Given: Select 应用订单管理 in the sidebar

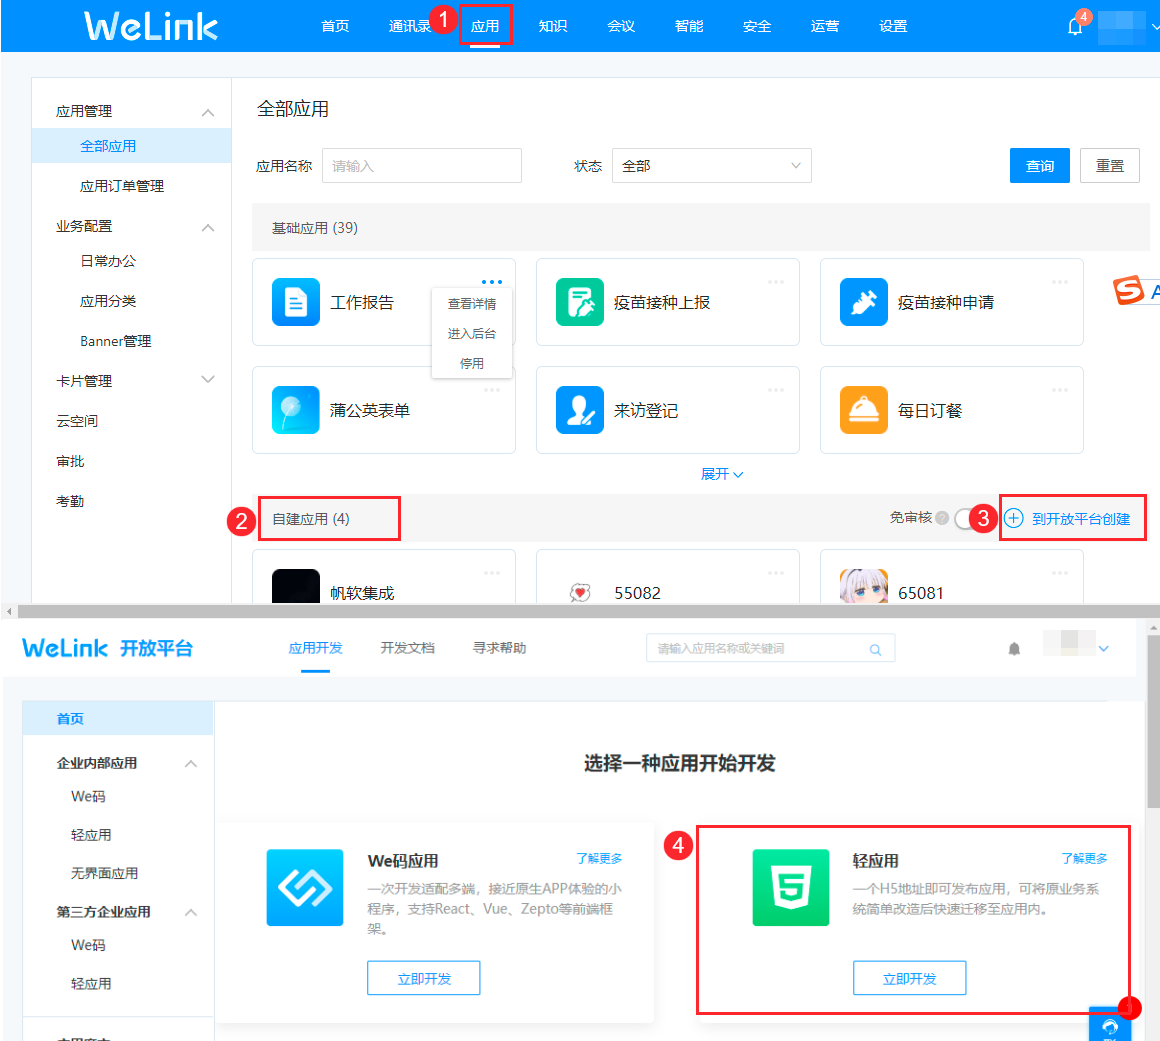Looking at the screenshot, I should point(122,186).
